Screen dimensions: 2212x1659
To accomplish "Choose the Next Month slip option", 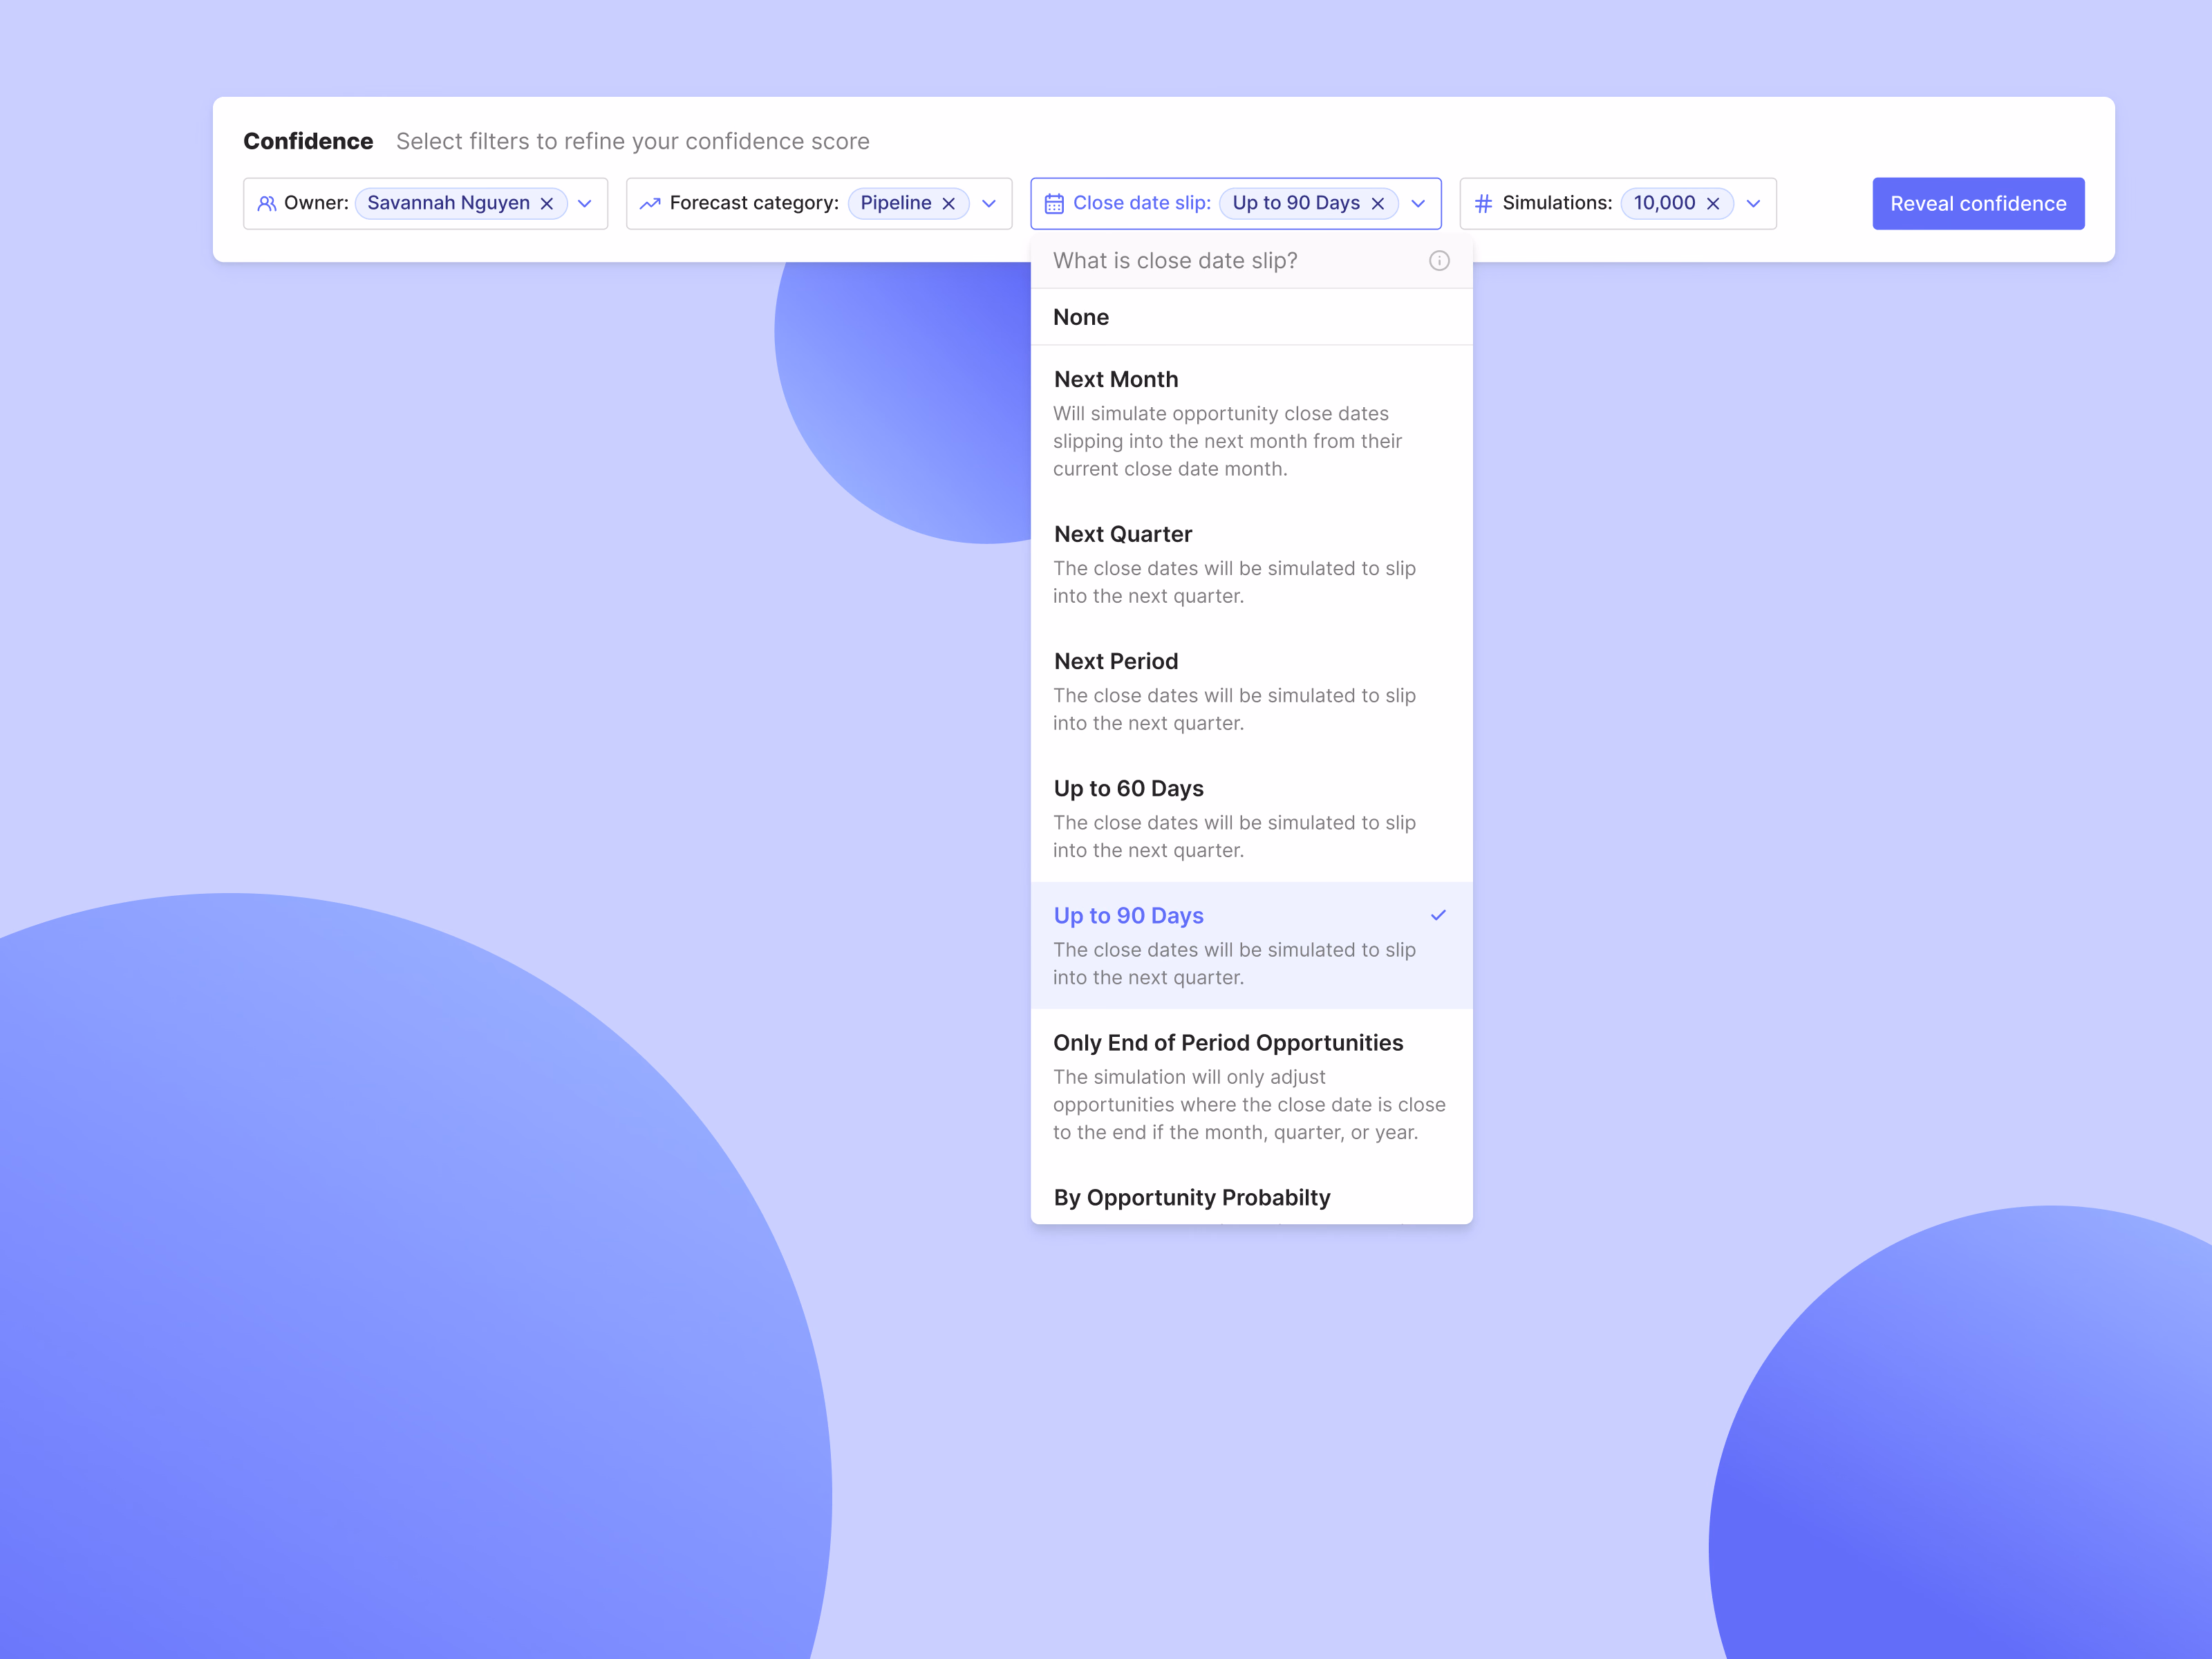I will coord(1252,423).
